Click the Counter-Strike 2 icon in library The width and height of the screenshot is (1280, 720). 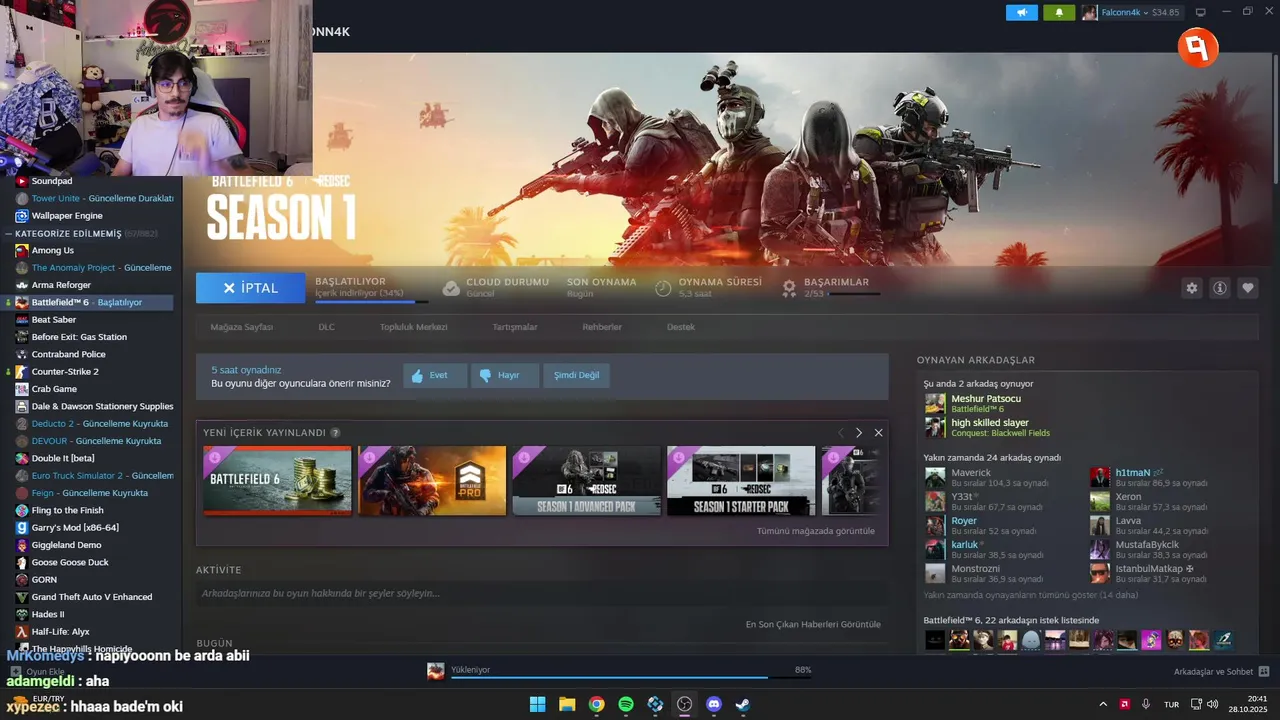tap(22, 371)
